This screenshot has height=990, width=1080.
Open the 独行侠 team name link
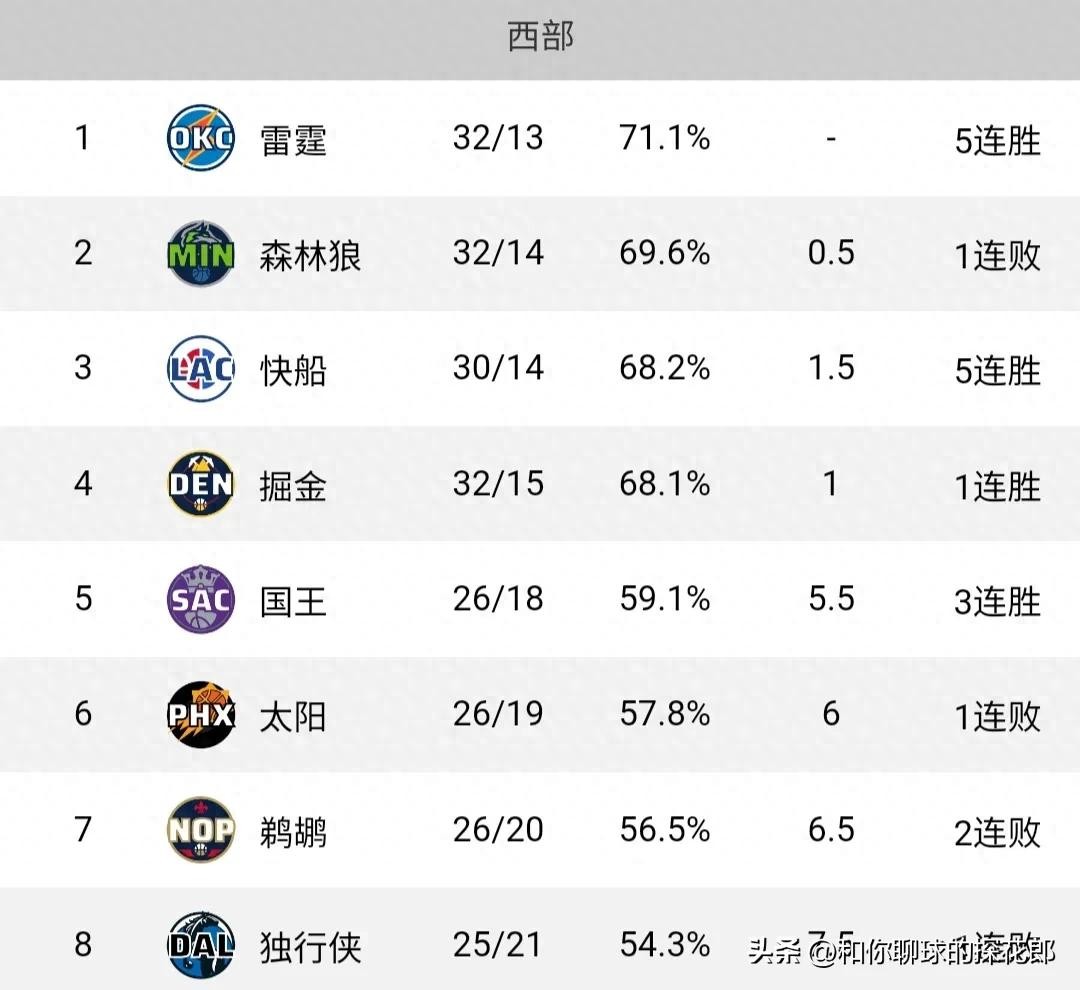click(310, 946)
